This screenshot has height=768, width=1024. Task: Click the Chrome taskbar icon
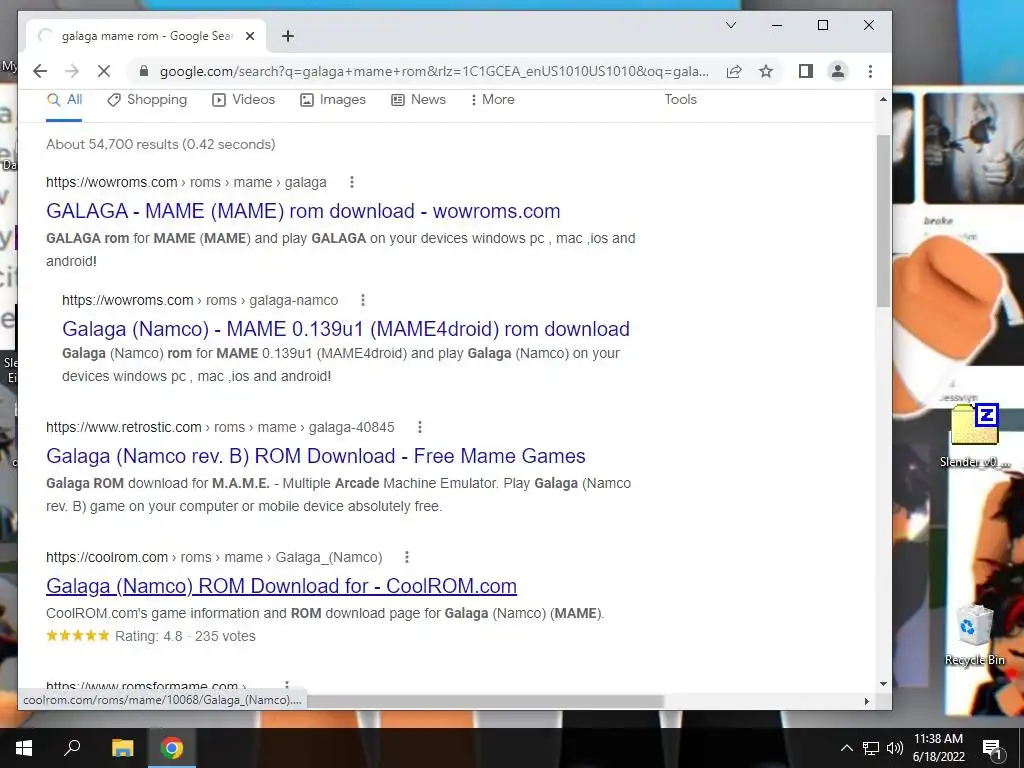172,748
